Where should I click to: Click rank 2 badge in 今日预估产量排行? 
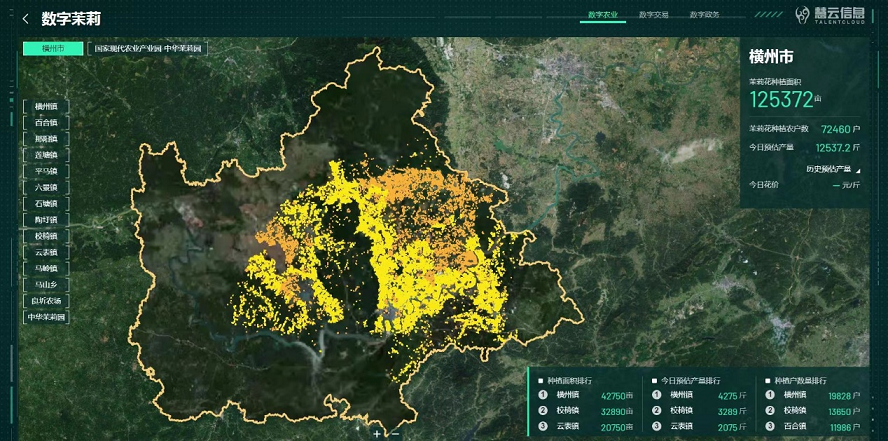point(655,411)
